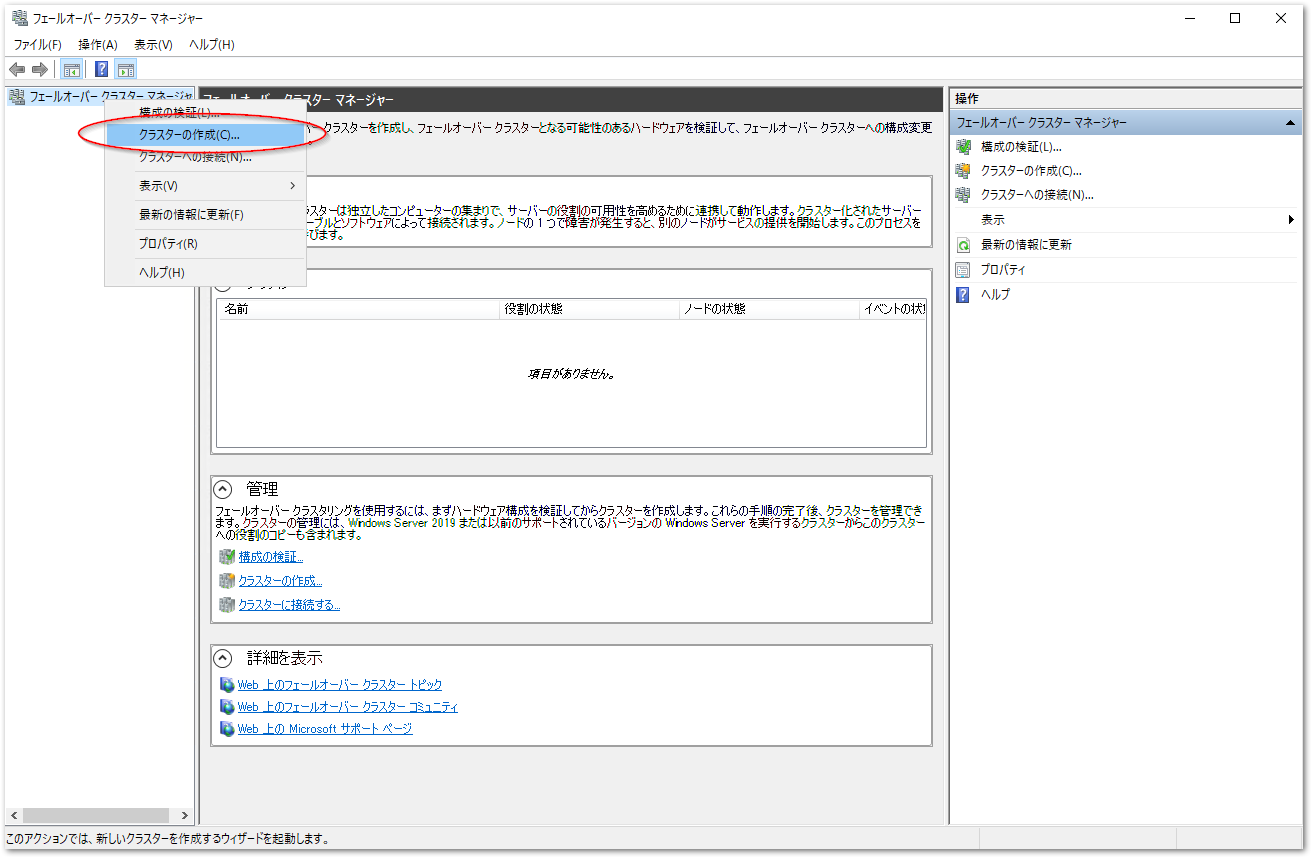Click the left arrow of the tree pane scrollbar
Screen dimensions: 1312x858
point(13,816)
